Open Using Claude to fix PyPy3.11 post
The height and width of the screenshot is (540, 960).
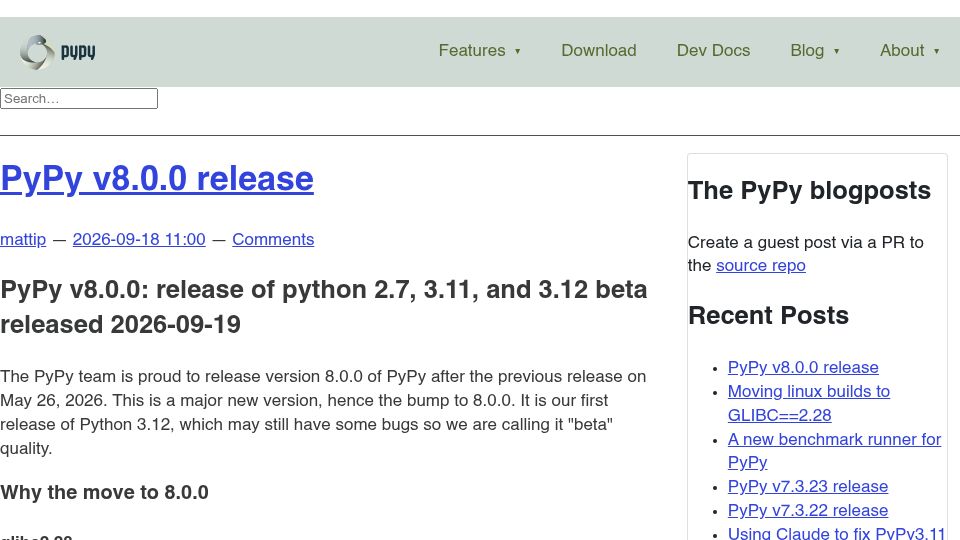(836, 533)
